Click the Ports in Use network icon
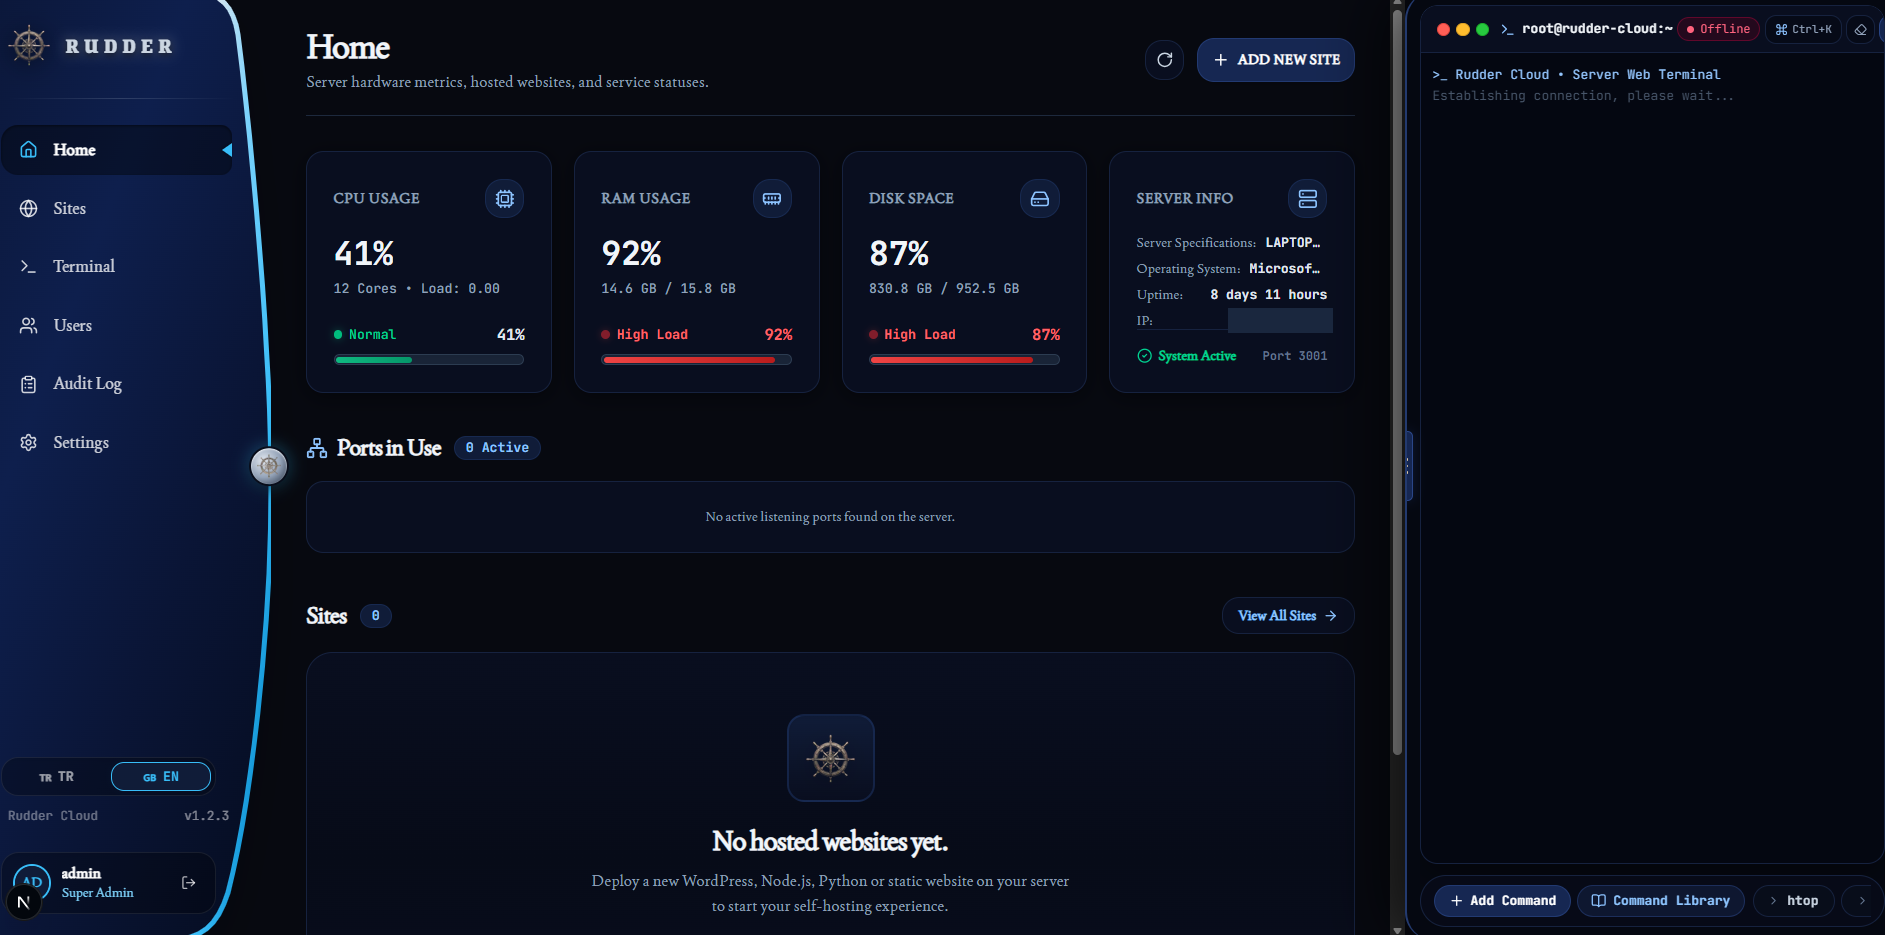1885x935 pixels. pos(317,448)
